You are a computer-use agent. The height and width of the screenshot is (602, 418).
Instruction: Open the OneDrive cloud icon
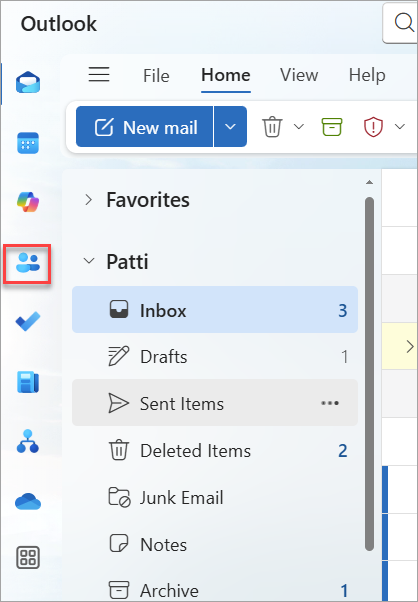(x=28, y=501)
